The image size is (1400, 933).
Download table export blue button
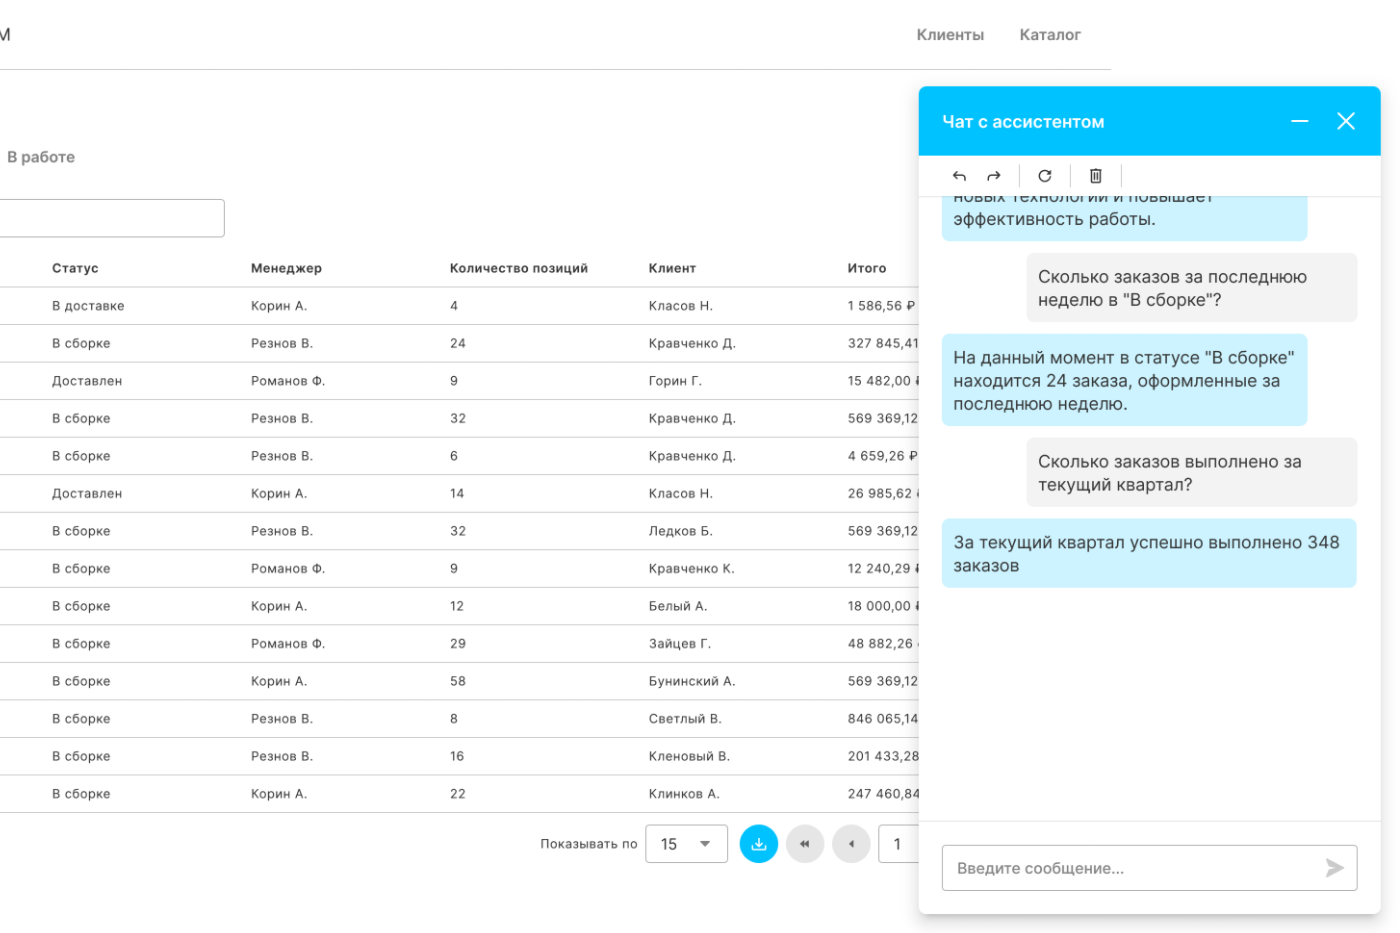point(759,844)
